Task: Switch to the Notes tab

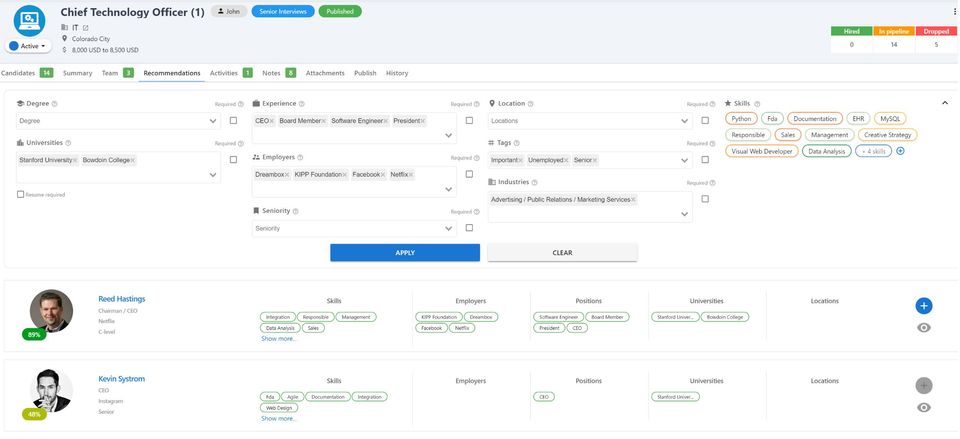Action: 279,73
